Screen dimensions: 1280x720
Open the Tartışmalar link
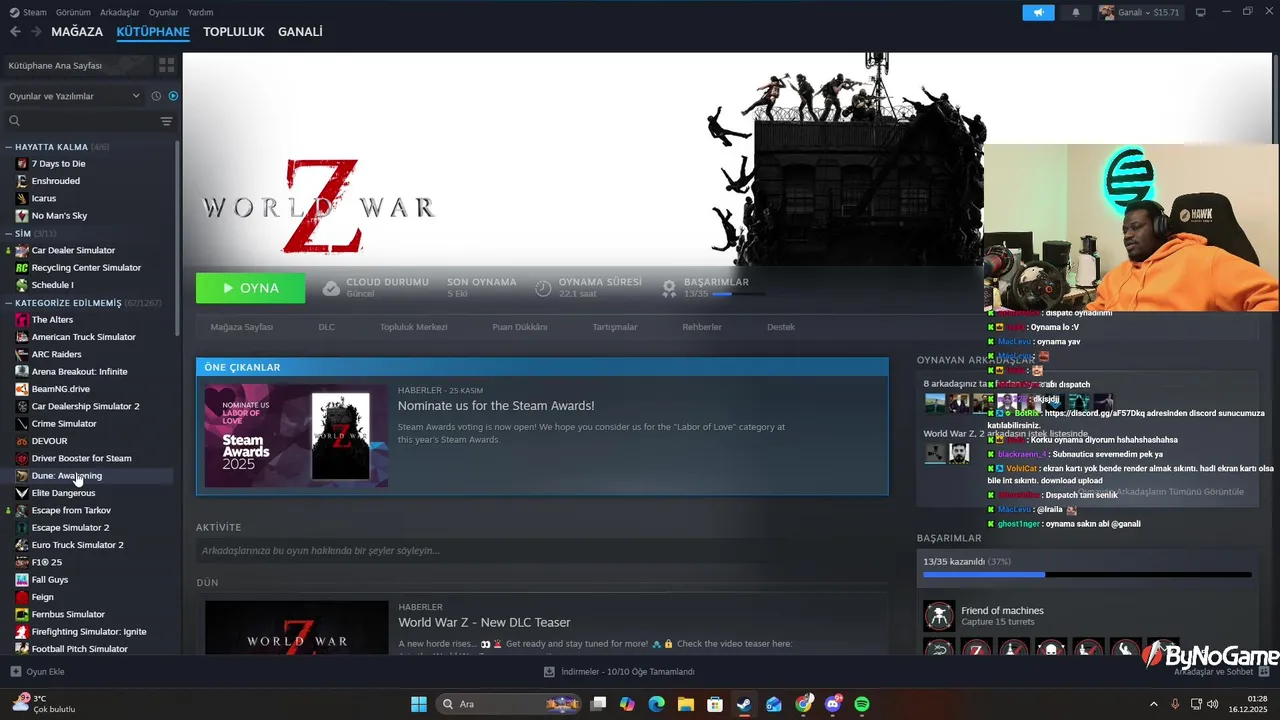(615, 327)
